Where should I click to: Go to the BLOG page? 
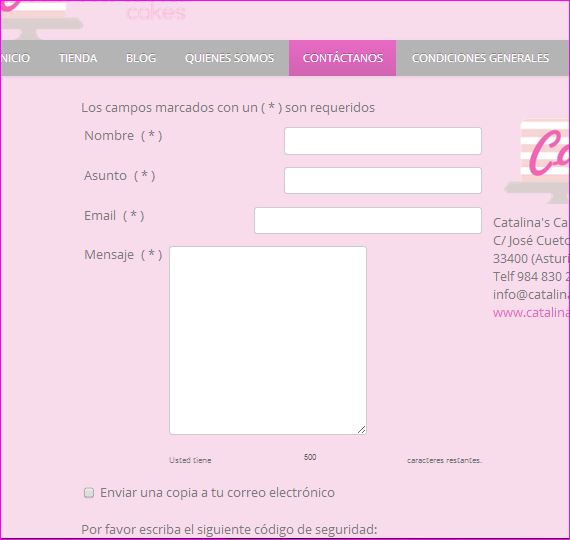pos(141,58)
